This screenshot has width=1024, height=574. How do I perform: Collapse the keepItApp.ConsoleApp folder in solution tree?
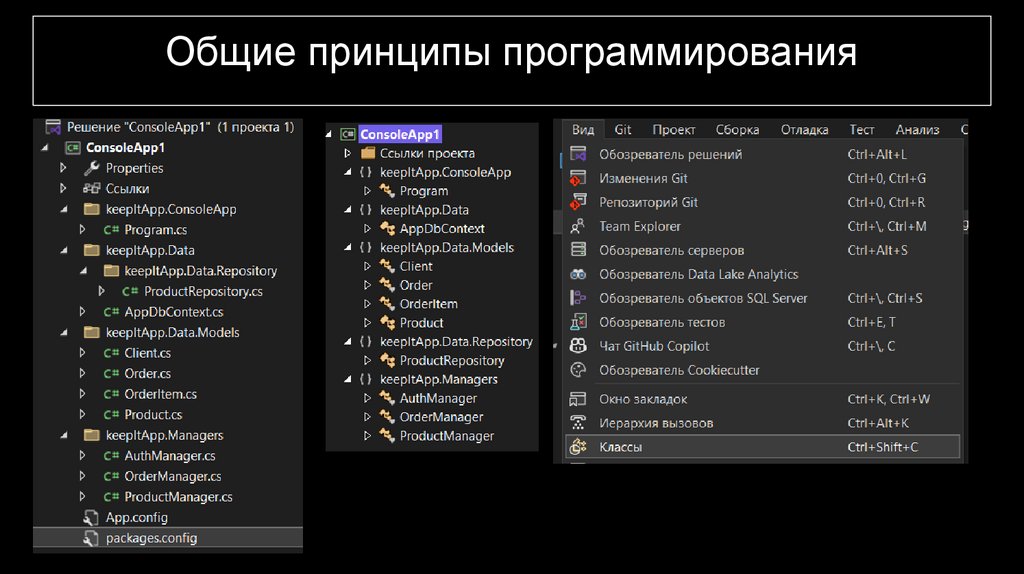pos(64,210)
